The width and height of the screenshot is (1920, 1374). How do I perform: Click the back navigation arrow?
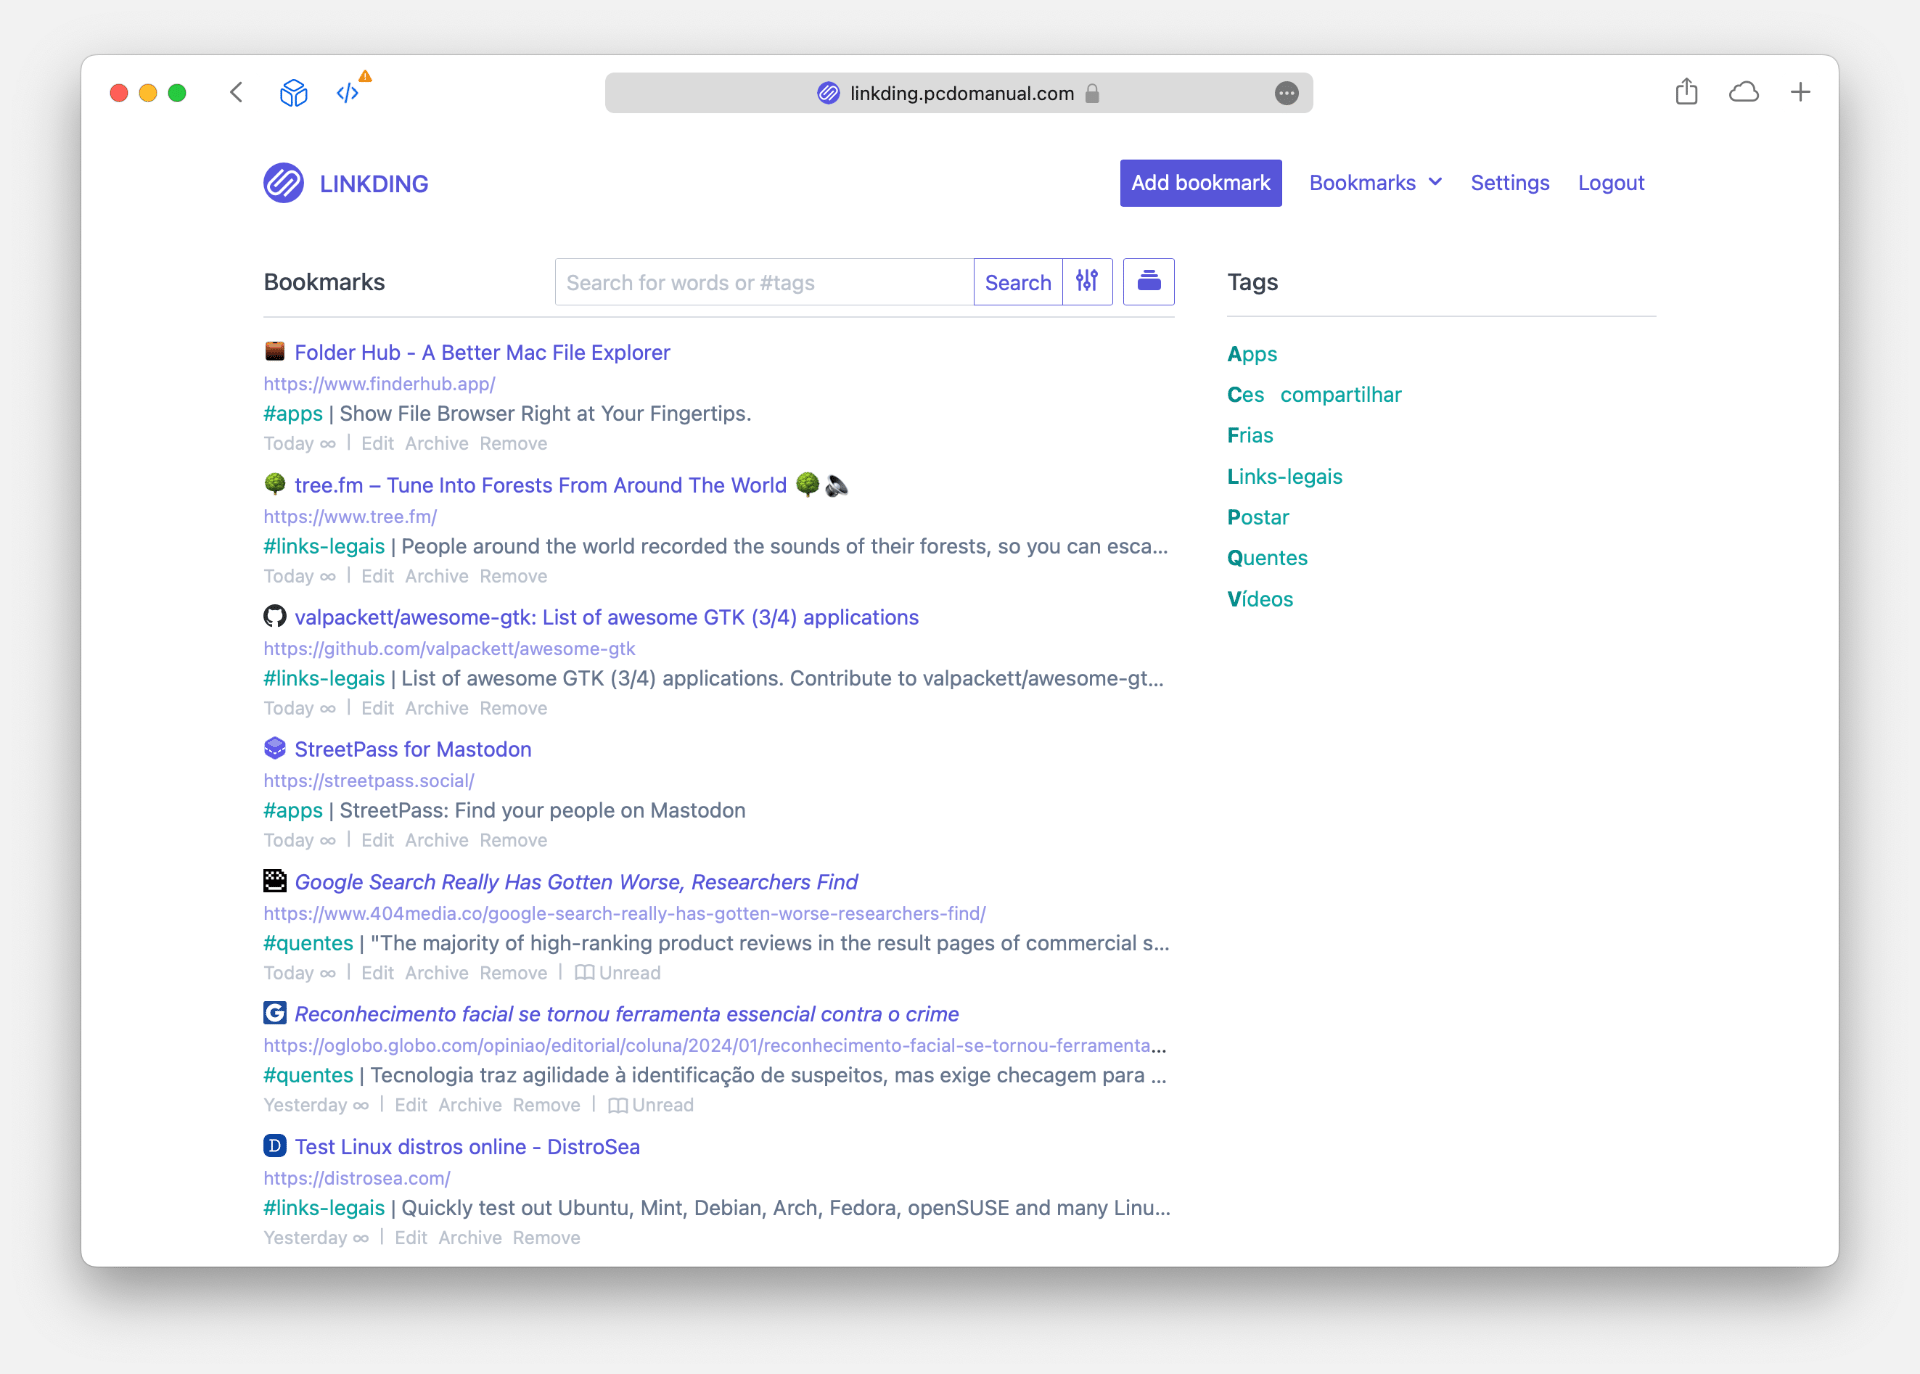236,92
